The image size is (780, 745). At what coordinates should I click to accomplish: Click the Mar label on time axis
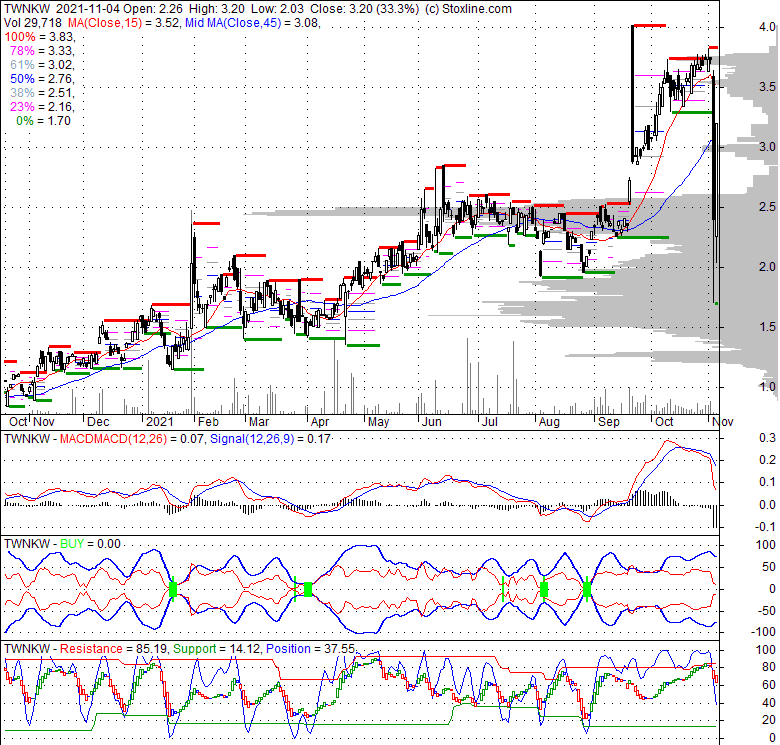coord(259,422)
